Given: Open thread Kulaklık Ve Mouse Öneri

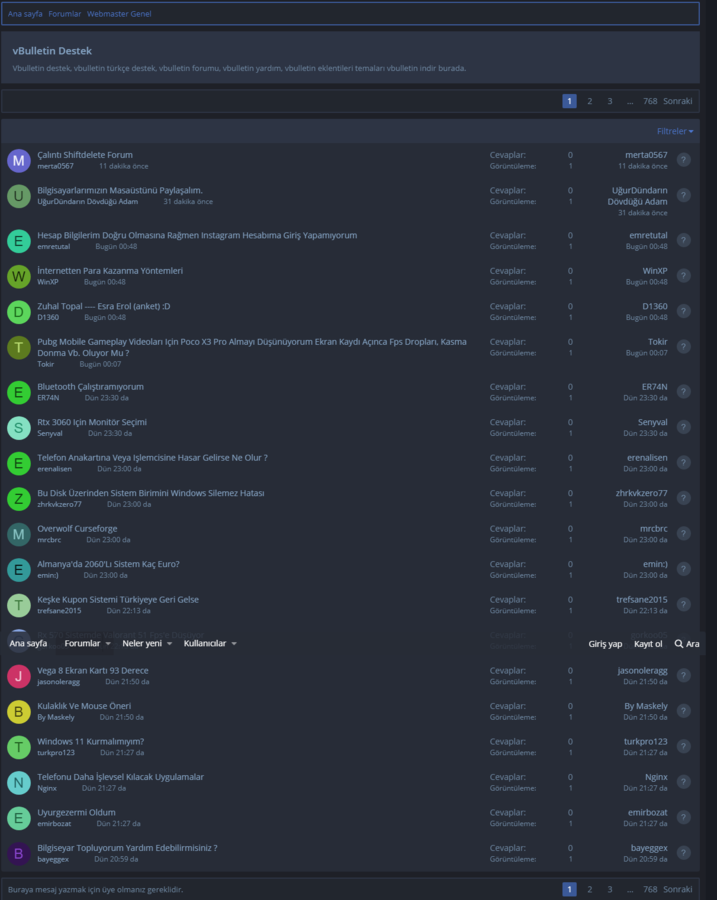Looking at the screenshot, I should (x=84, y=706).
